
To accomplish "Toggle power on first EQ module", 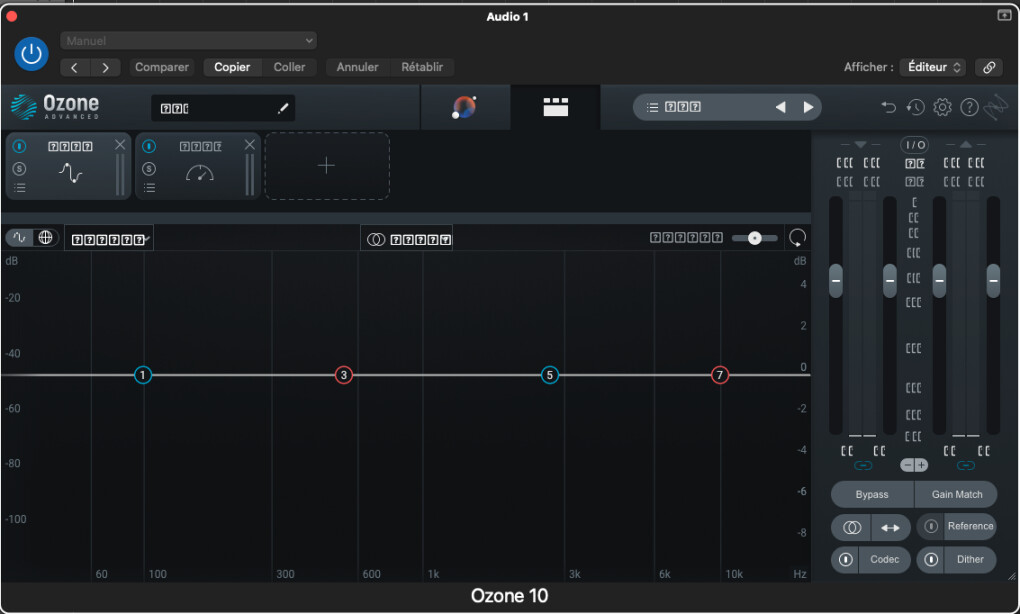I will [20, 146].
